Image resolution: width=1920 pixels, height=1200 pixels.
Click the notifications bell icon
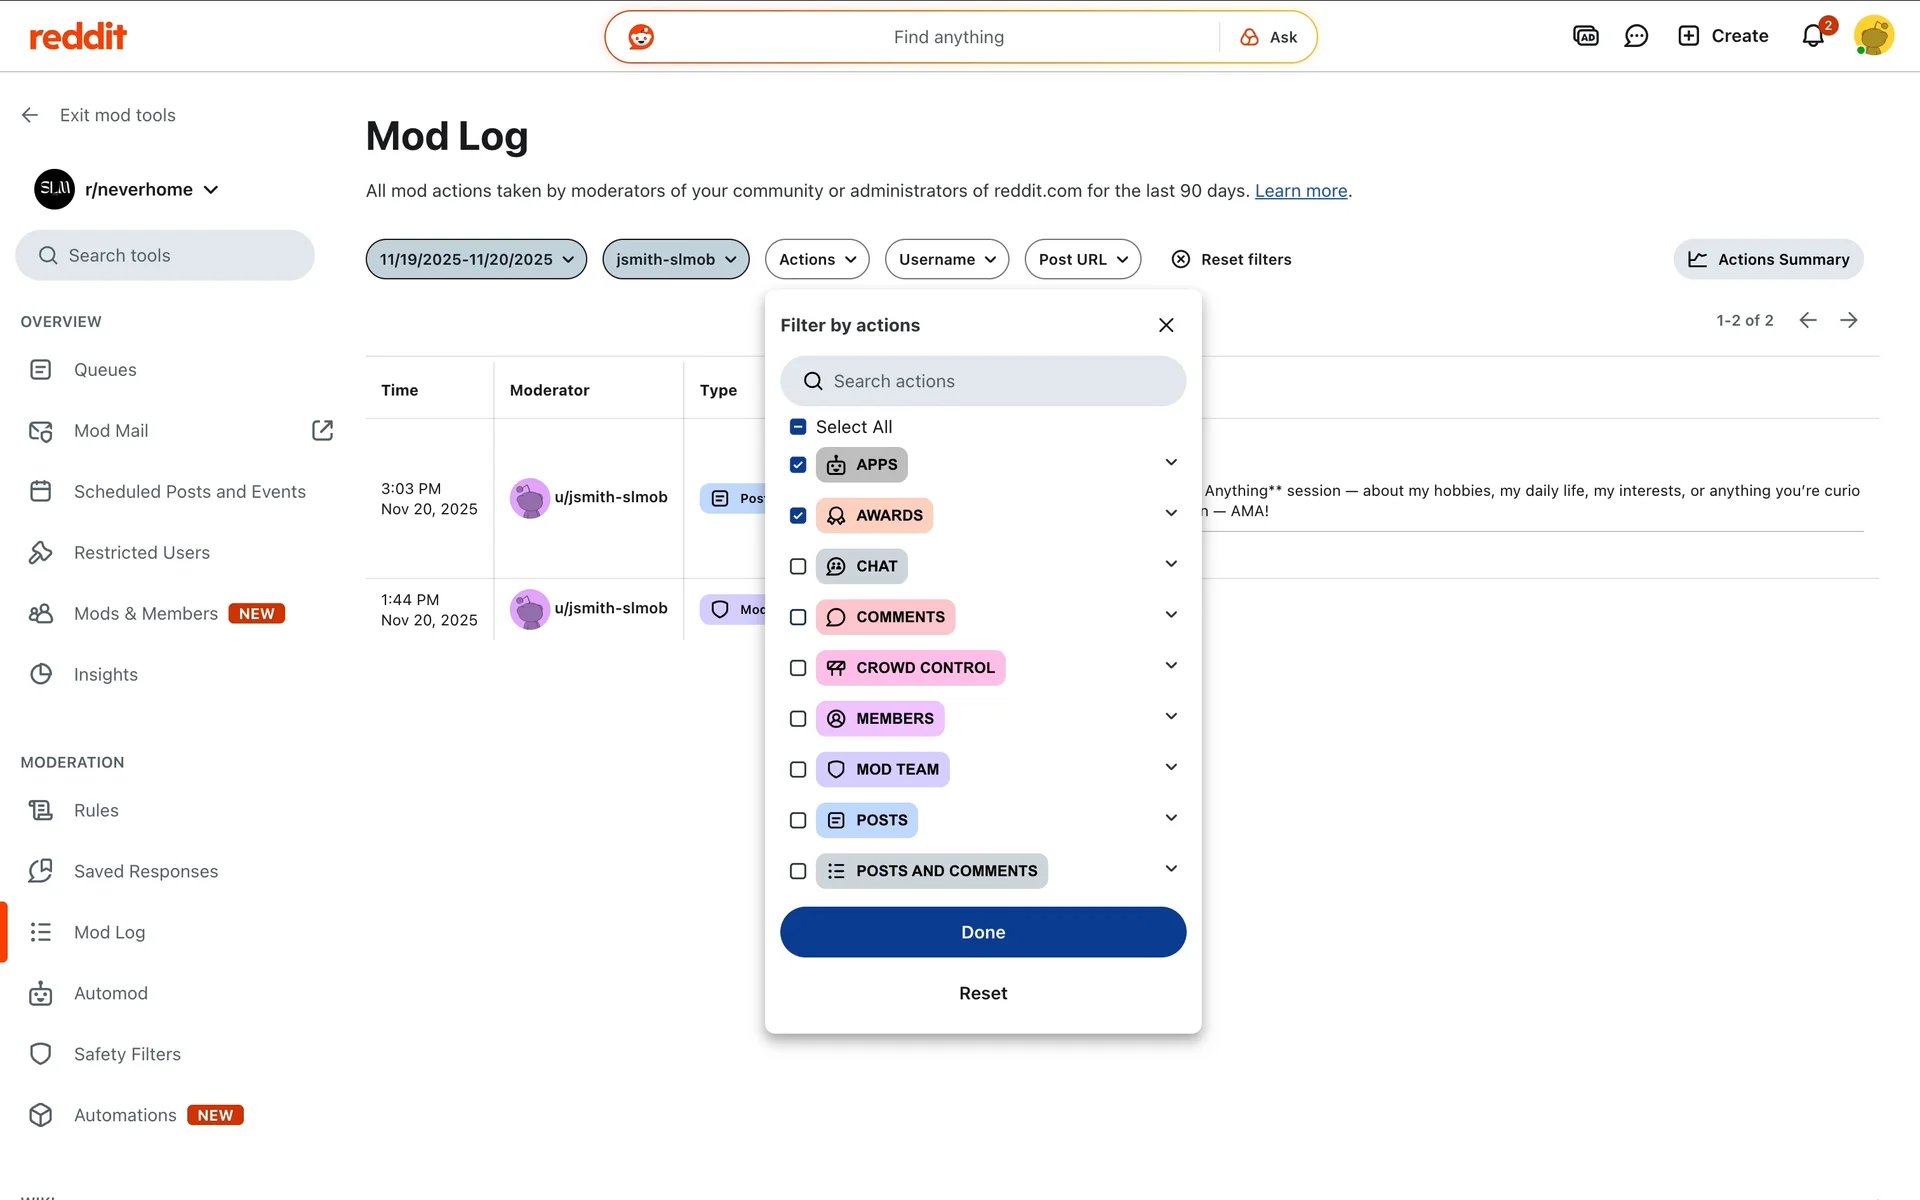(1813, 36)
